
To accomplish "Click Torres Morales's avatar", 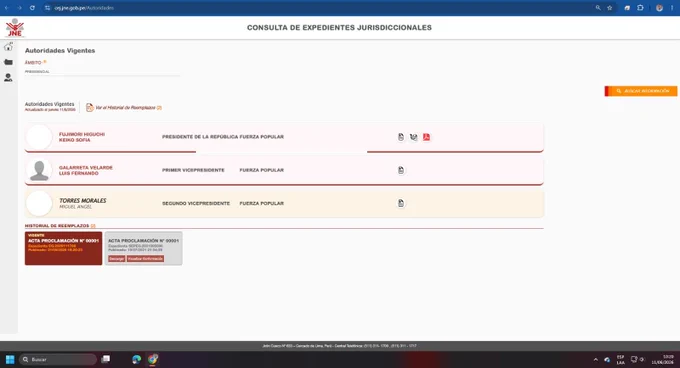I will [x=39, y=203].
